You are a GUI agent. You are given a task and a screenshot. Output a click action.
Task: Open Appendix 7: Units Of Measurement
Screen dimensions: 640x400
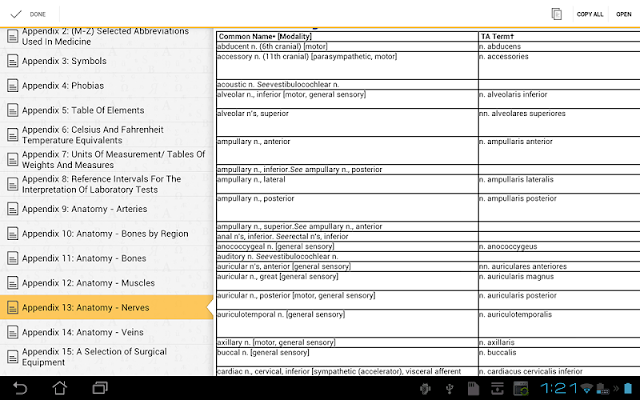pyautogui.click(x=107, y=160)
